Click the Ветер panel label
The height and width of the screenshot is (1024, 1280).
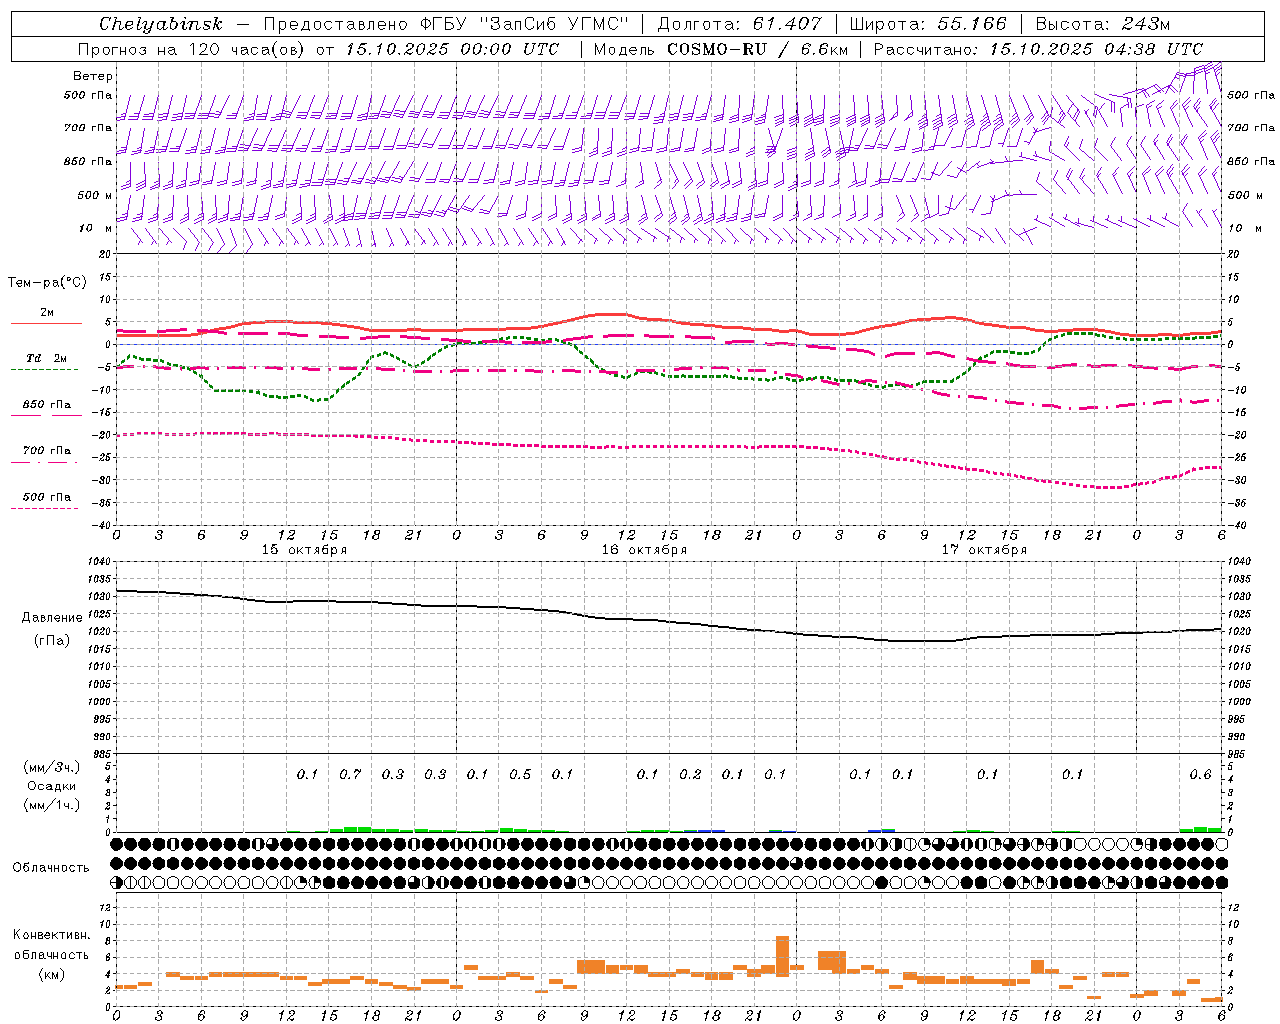point(93,76)
